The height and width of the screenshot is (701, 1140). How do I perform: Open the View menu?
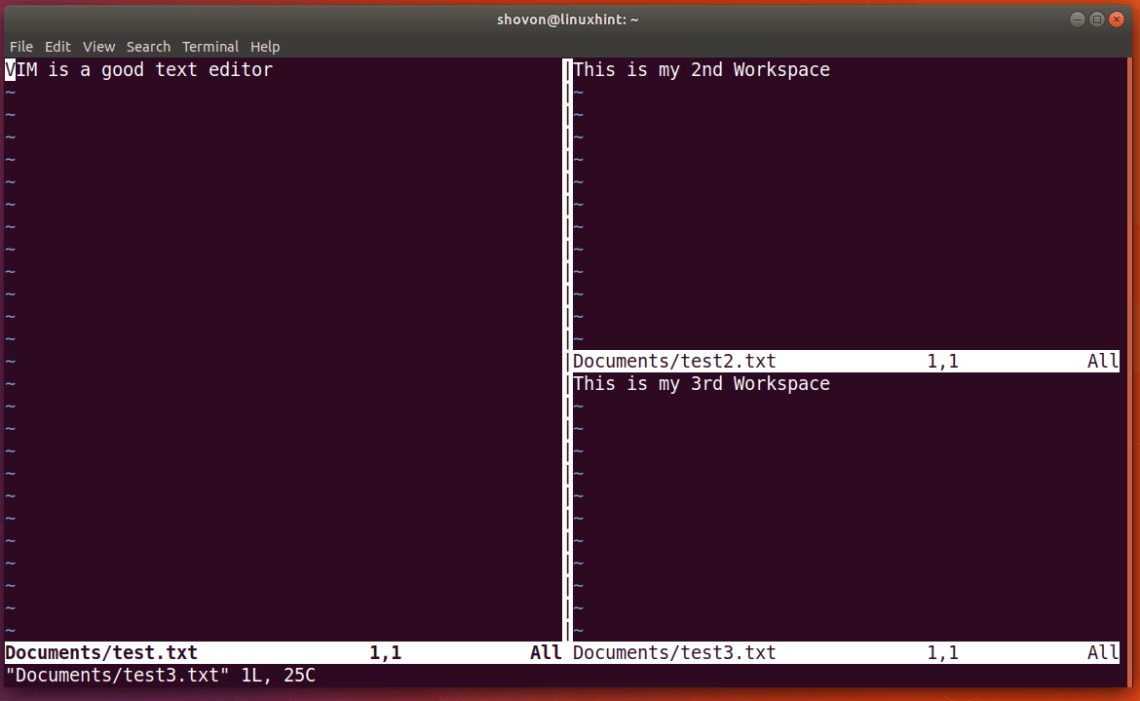97,46
